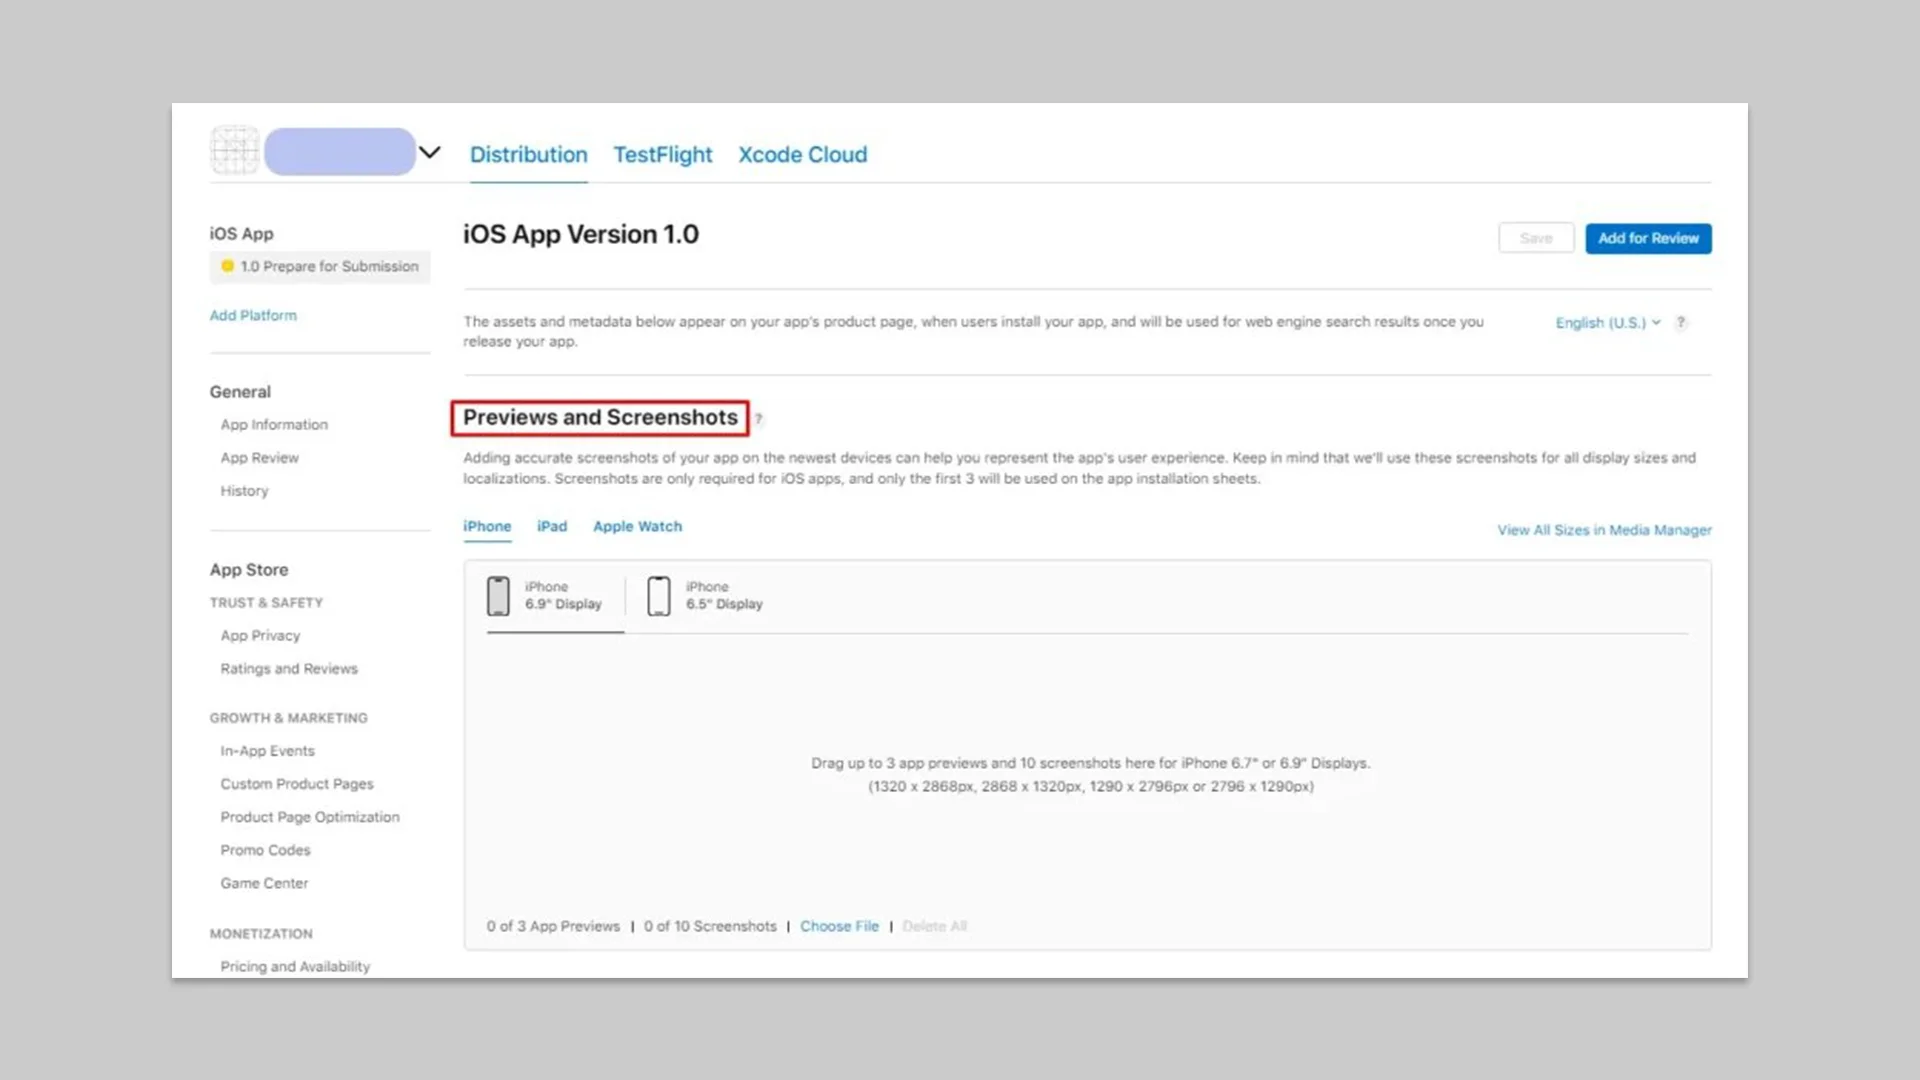
Task: Open App Privacy settings
Action: pyautogui.click(x=261, y=635)
